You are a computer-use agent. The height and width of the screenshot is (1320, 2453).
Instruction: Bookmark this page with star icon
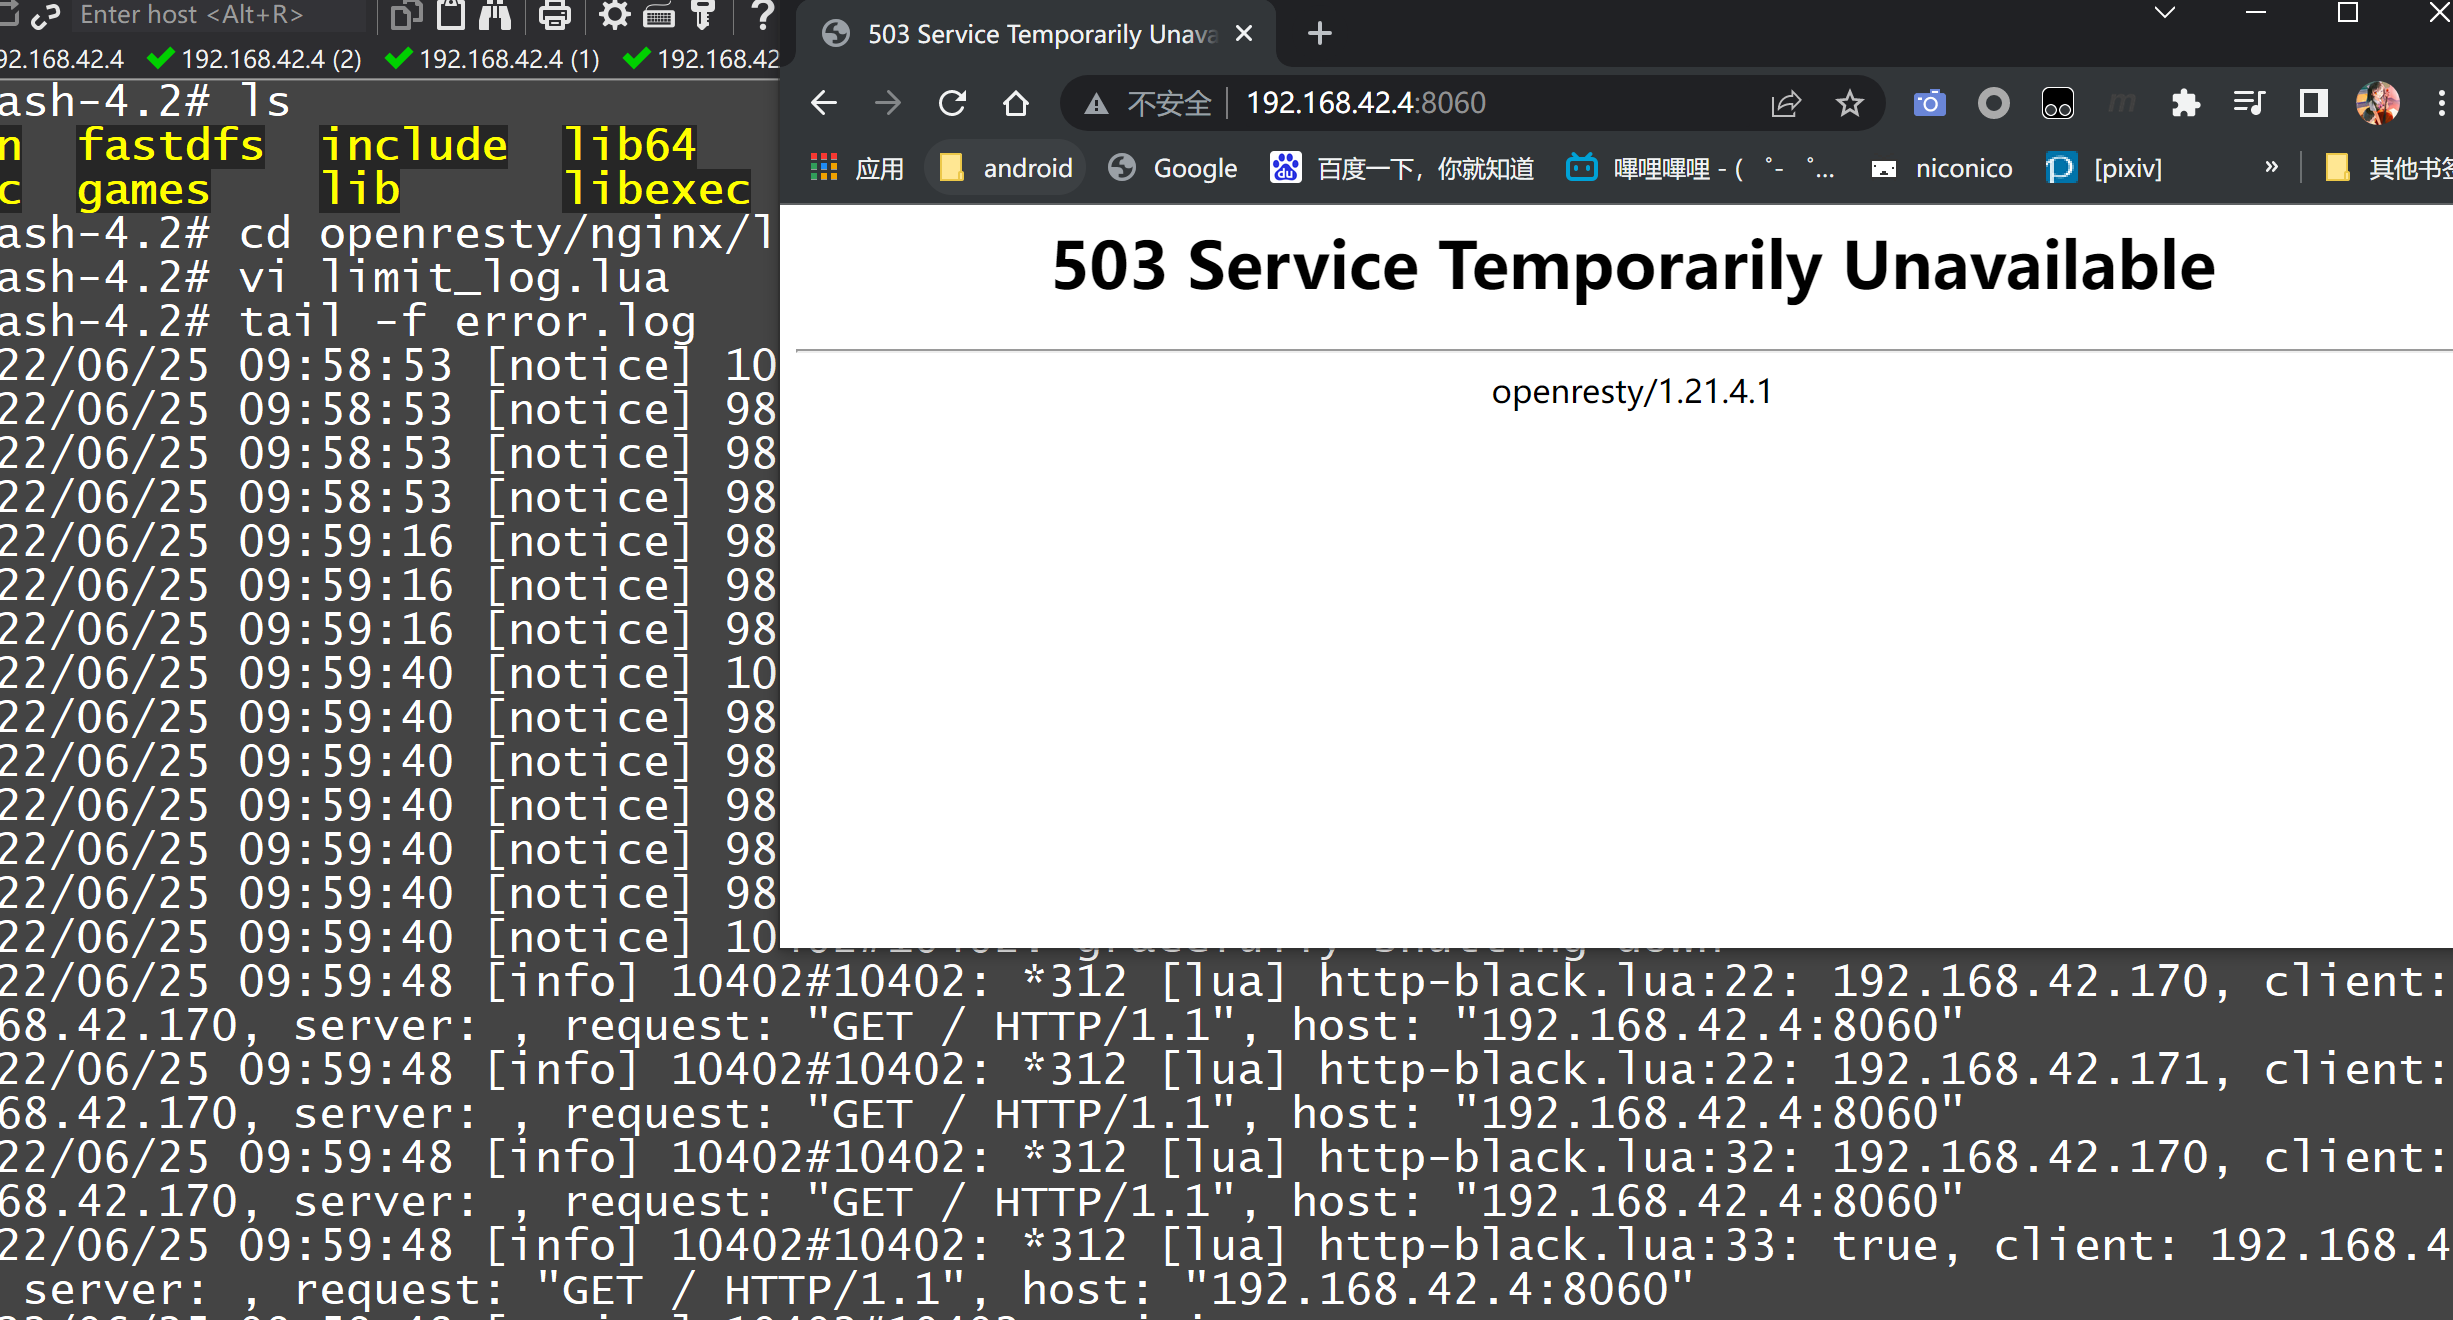(x=1850, y=103)
